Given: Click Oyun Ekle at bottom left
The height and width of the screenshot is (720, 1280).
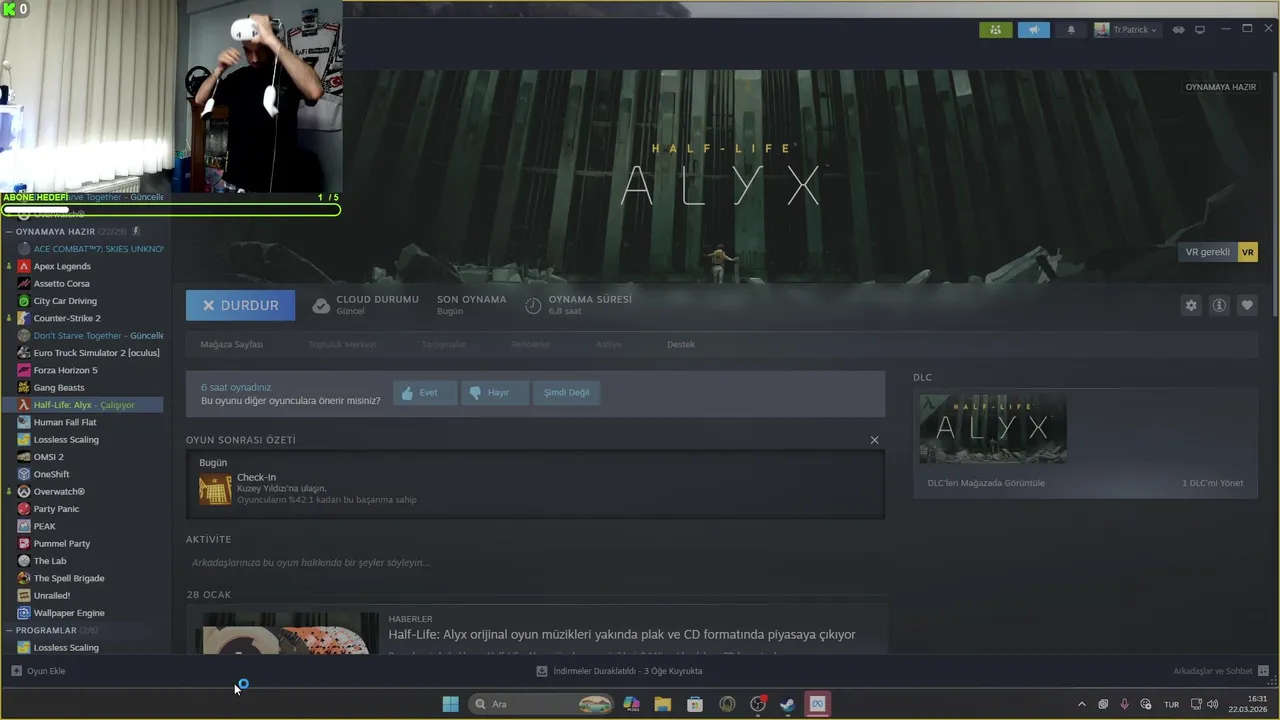Looking at the screenshot, I should tap(38, 671).
